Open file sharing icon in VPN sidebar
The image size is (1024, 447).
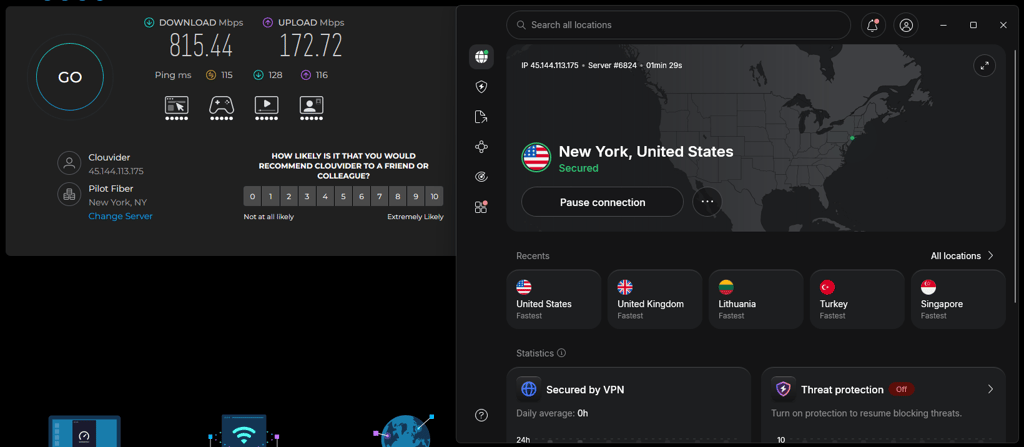481,117
